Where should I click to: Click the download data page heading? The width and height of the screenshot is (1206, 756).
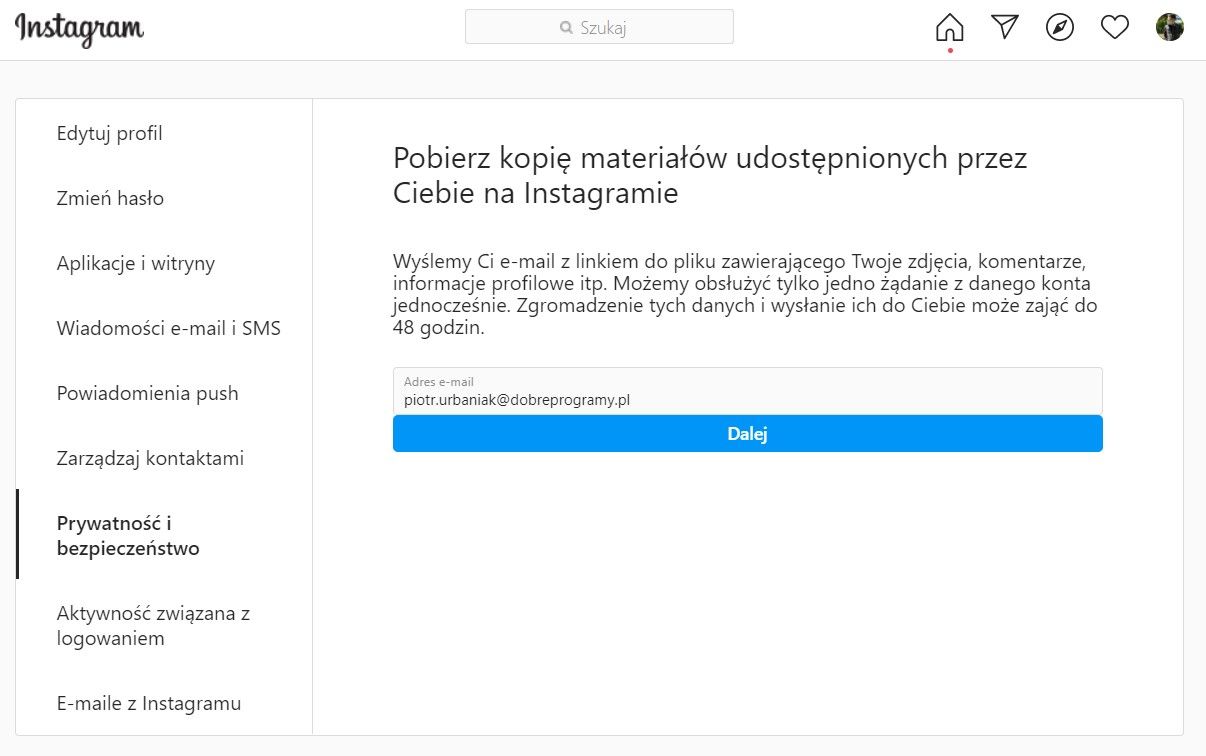click(710, 175)
